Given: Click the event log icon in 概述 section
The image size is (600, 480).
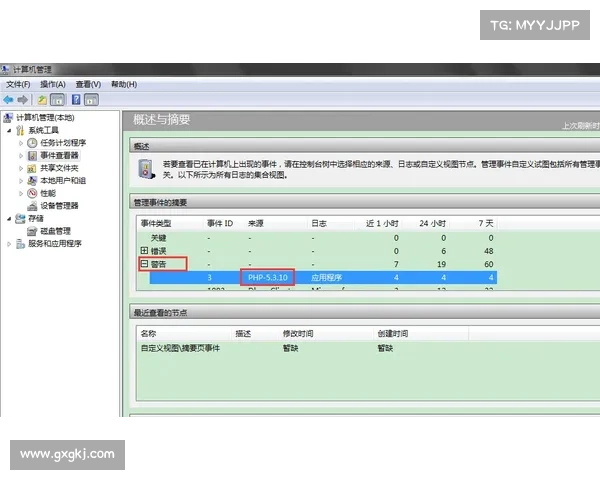Looking at the screenshot, I should tap(146, 169).
